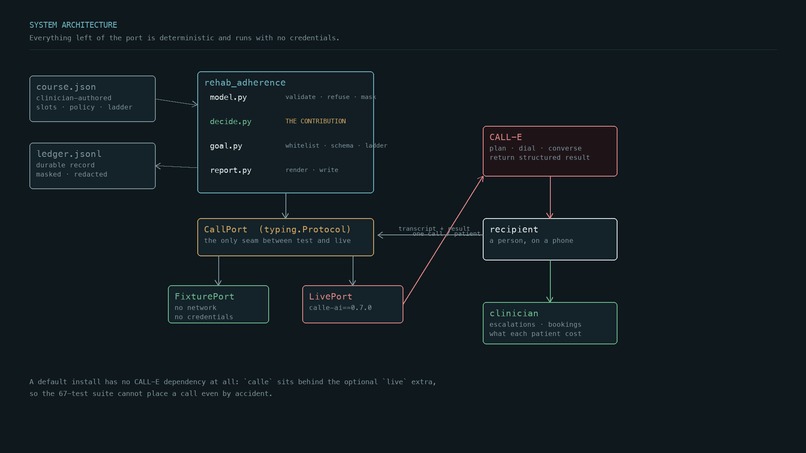Click footnote line starting 'A default install'
Image resolution: width=806 pixels, height=453 pixels.
[232, 382]
